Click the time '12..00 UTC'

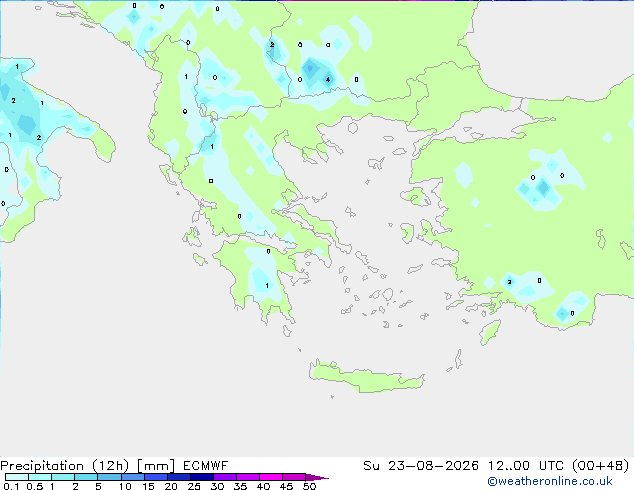[527, 466]
